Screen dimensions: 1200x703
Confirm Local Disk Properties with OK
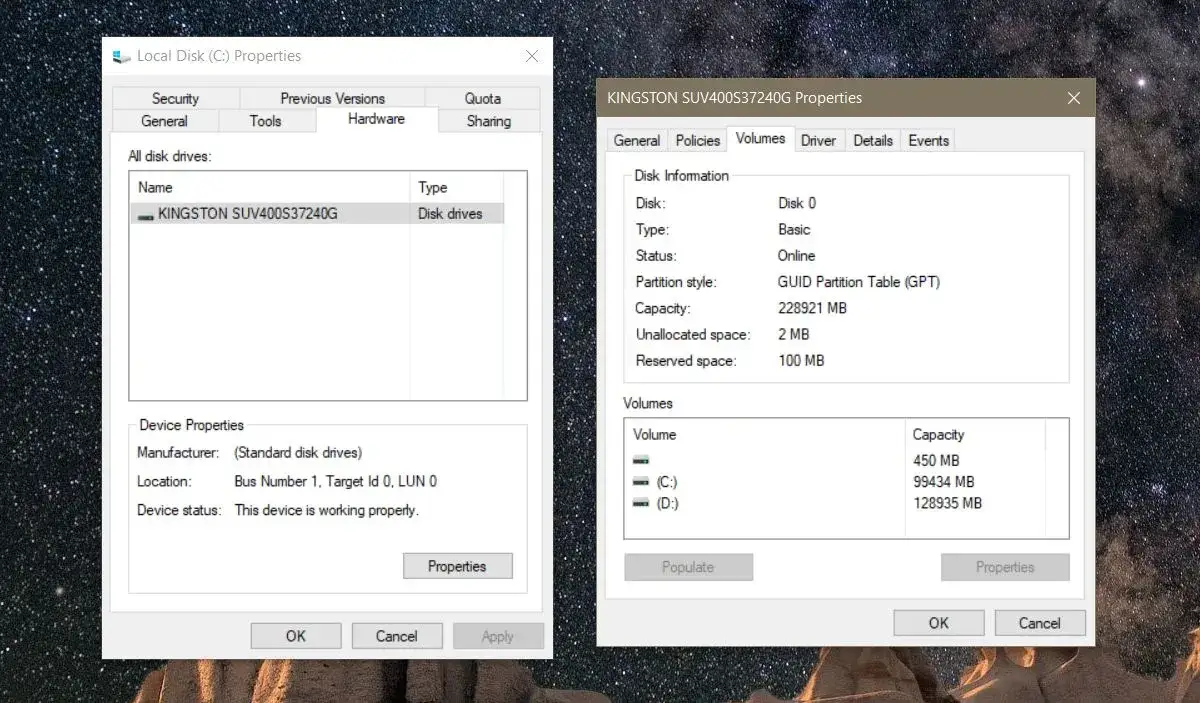click(x=295, y=635)
